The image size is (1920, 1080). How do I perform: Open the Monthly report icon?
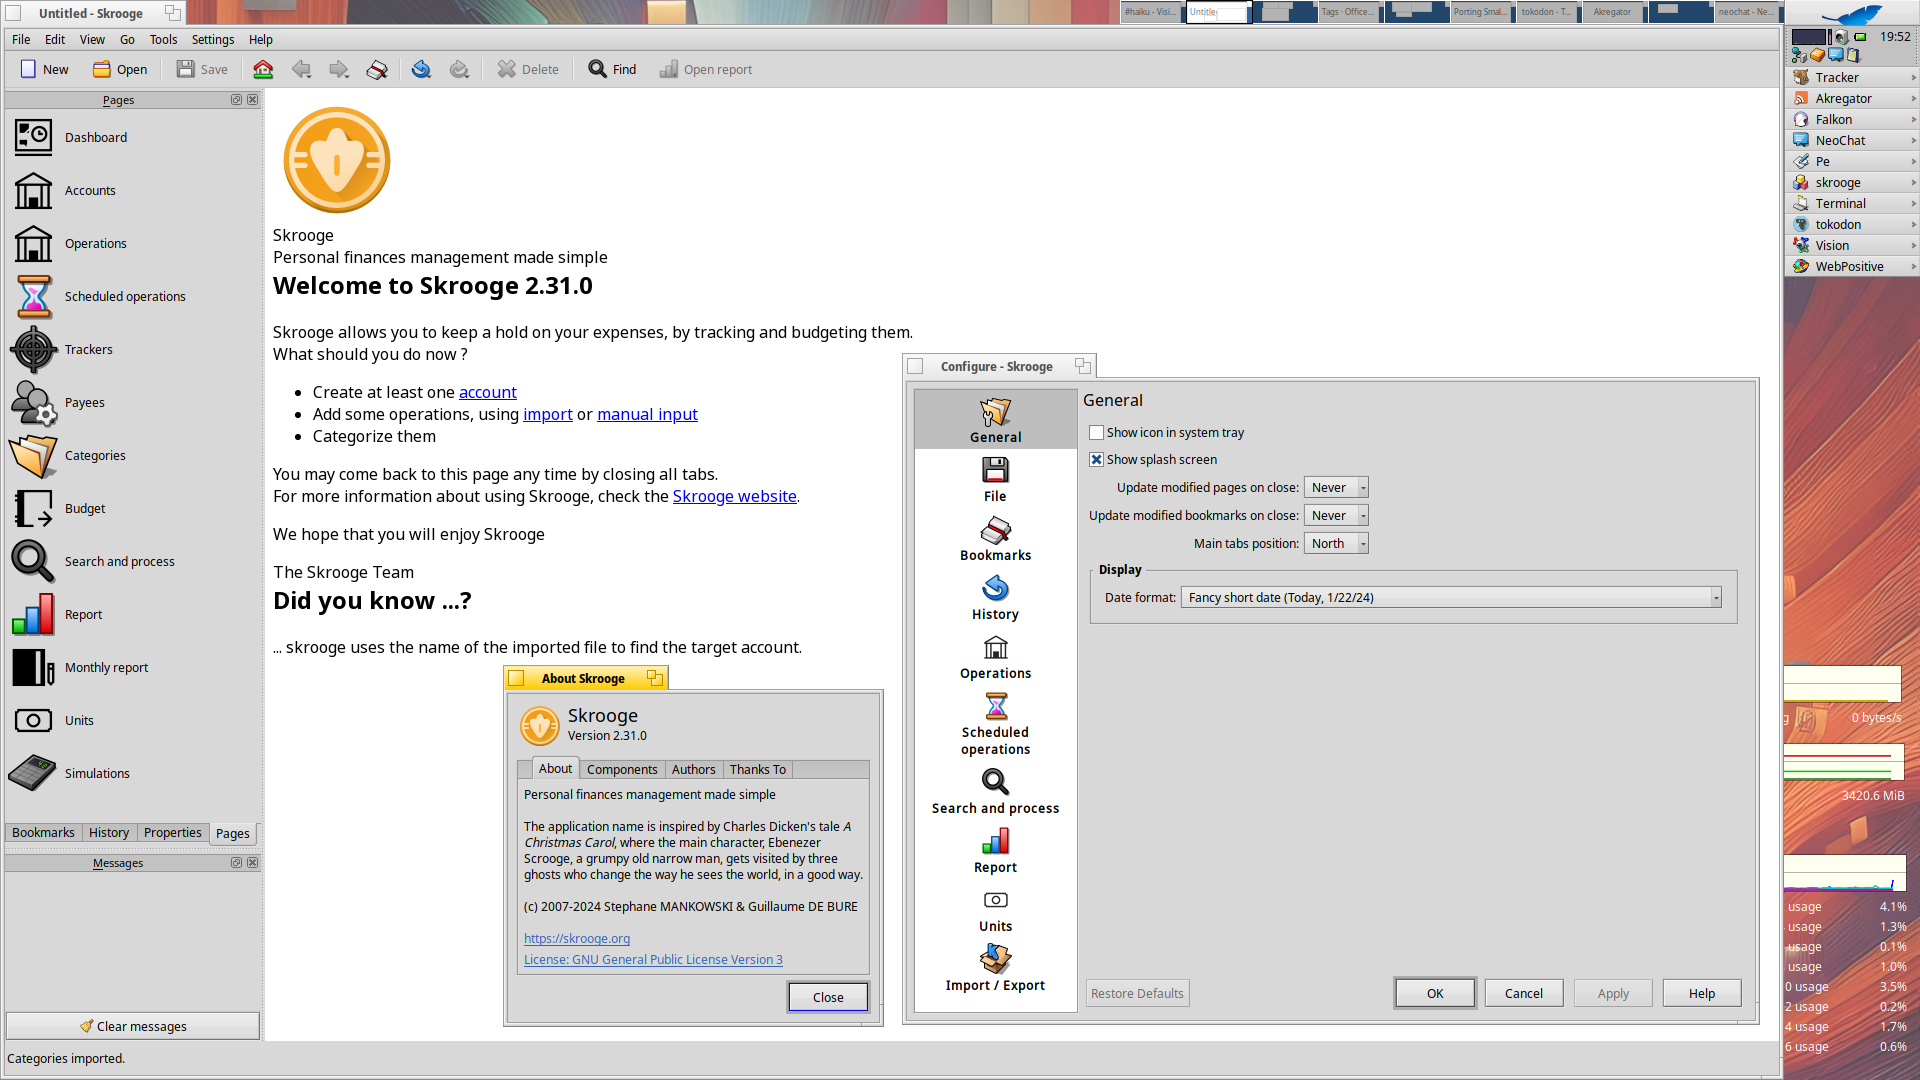pyautogui.click(x=33, y=667)
